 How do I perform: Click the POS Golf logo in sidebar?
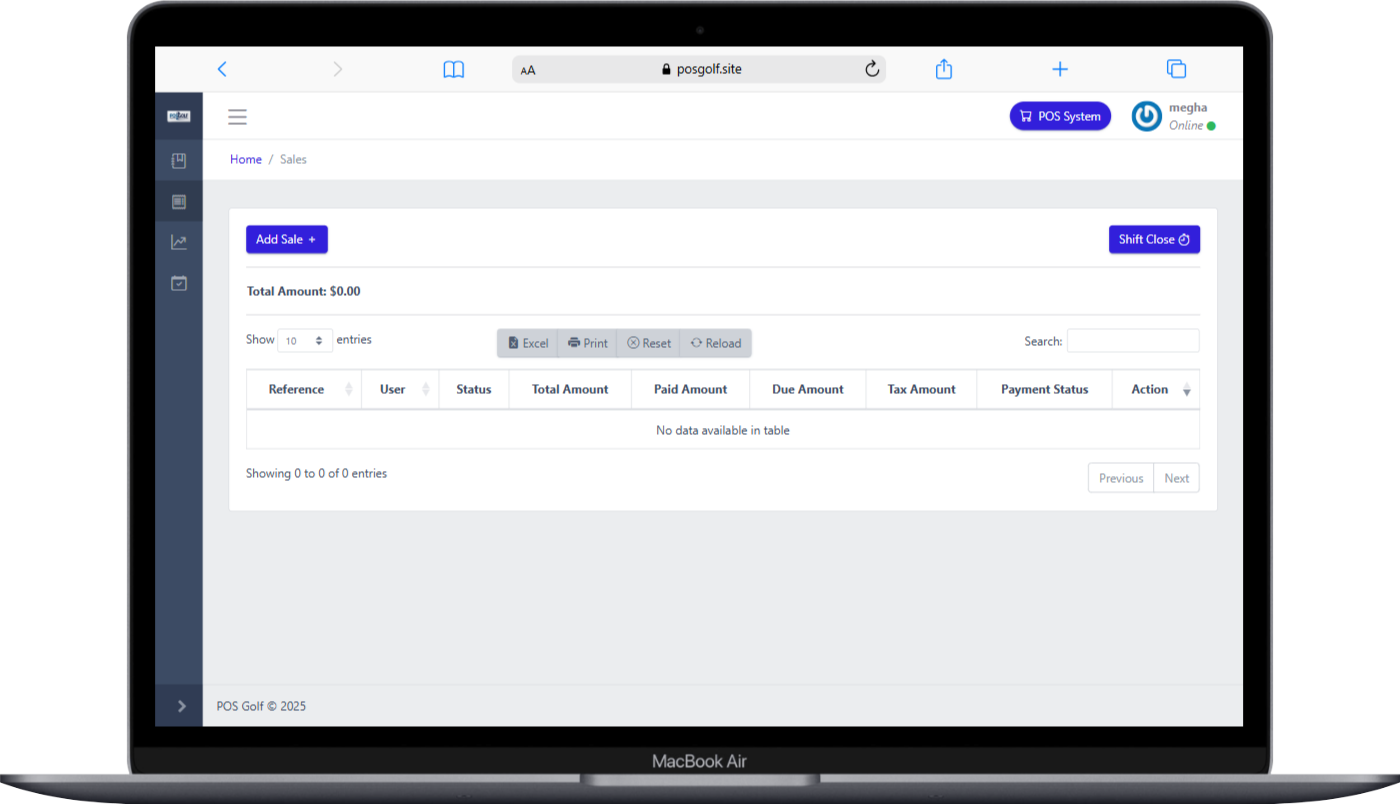[179, 116]
